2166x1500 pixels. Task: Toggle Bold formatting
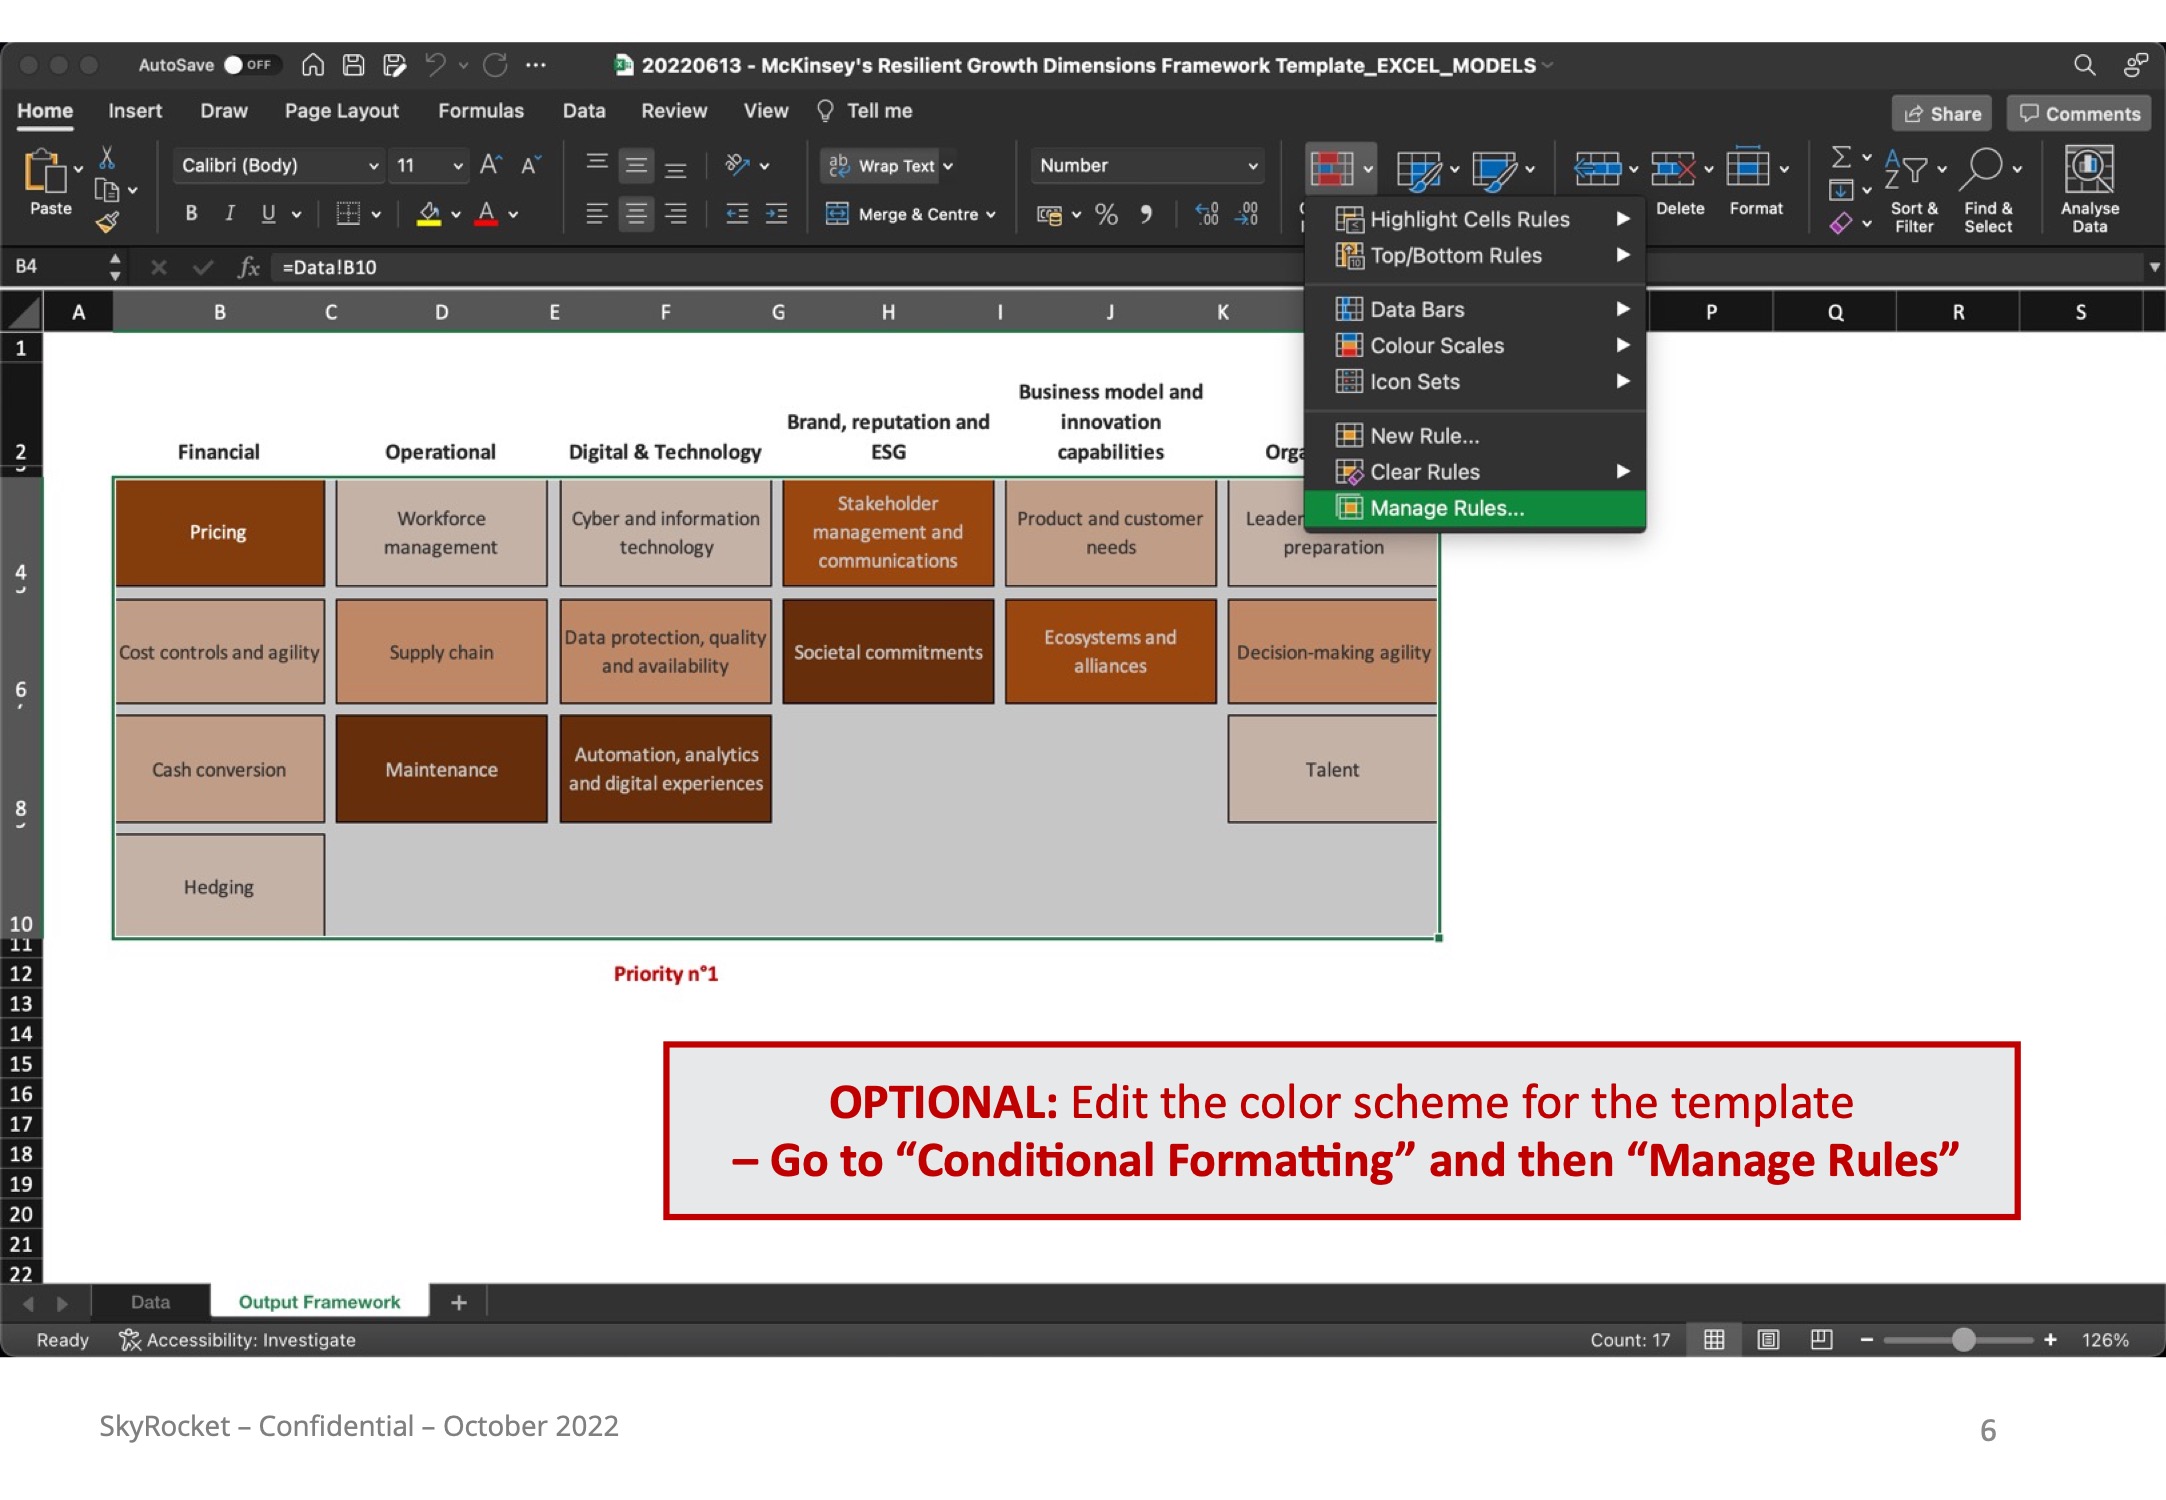point(191,213)
